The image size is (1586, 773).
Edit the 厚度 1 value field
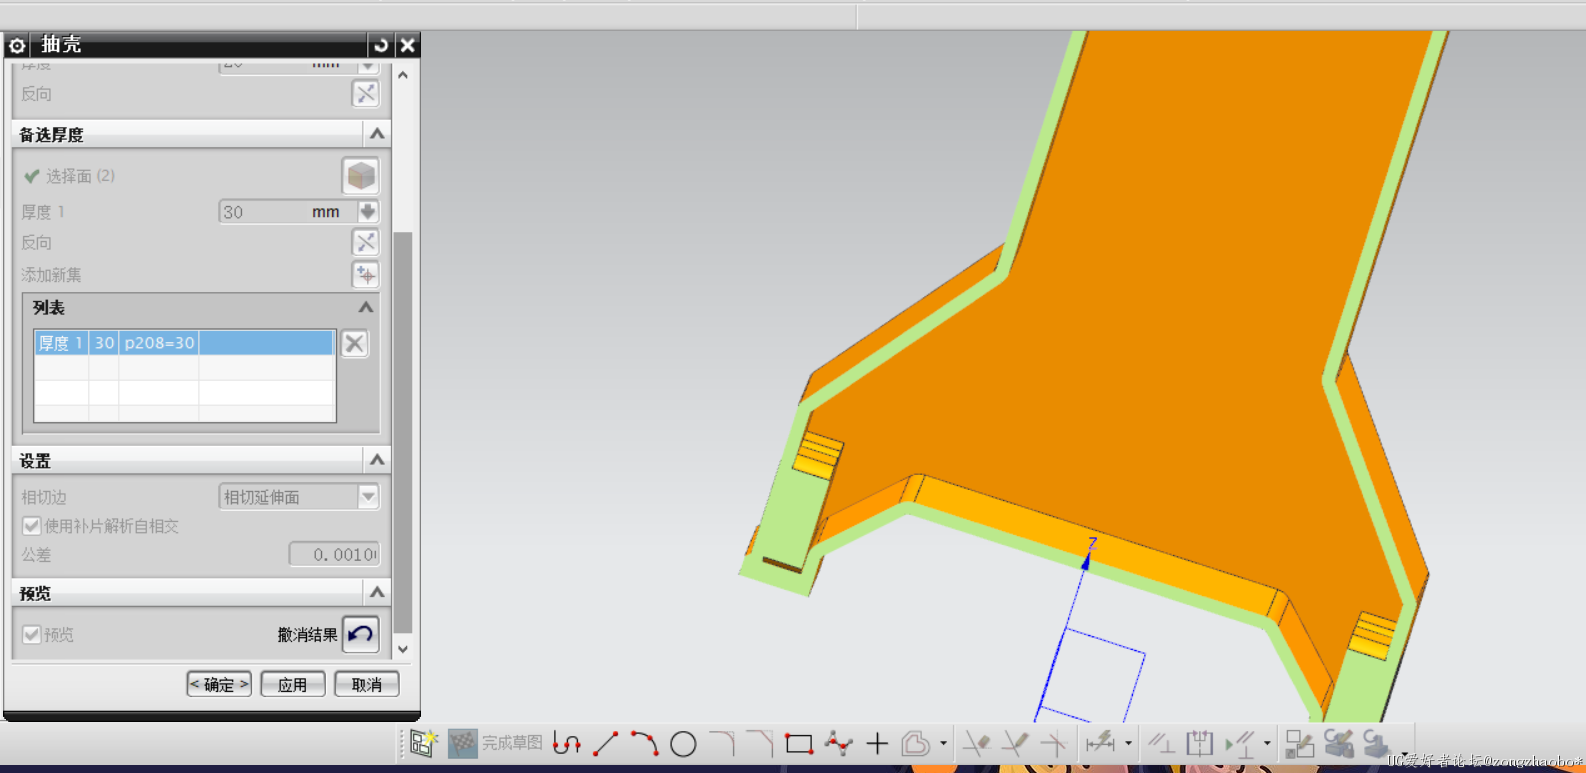point(287,212)
